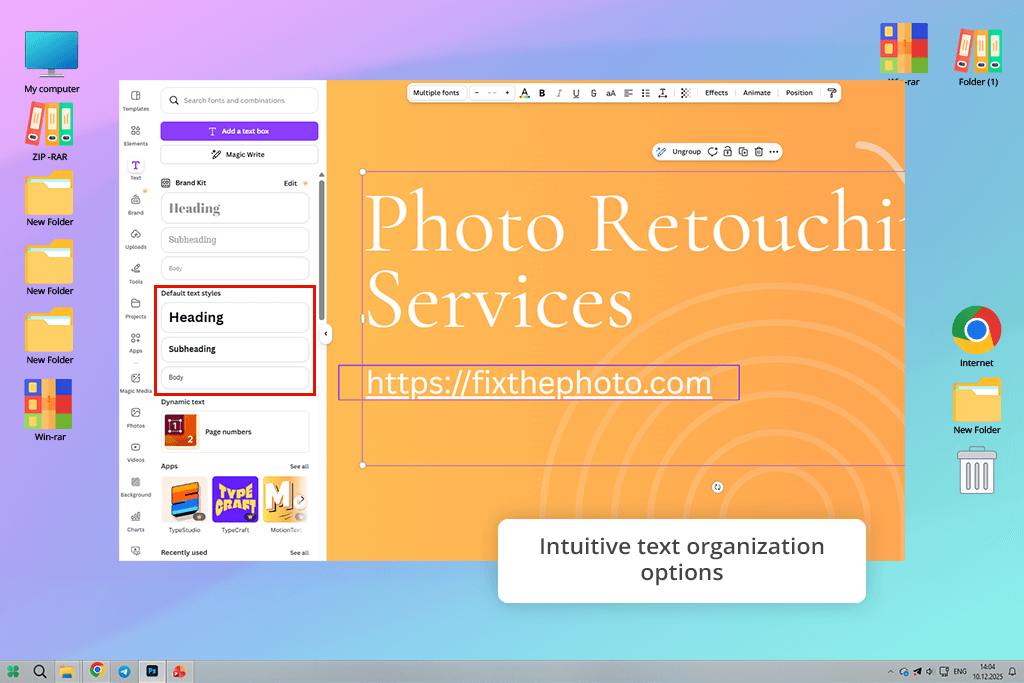The image size is (1024, 683).
Task: Click the font size value field
Action: (492, 93)
